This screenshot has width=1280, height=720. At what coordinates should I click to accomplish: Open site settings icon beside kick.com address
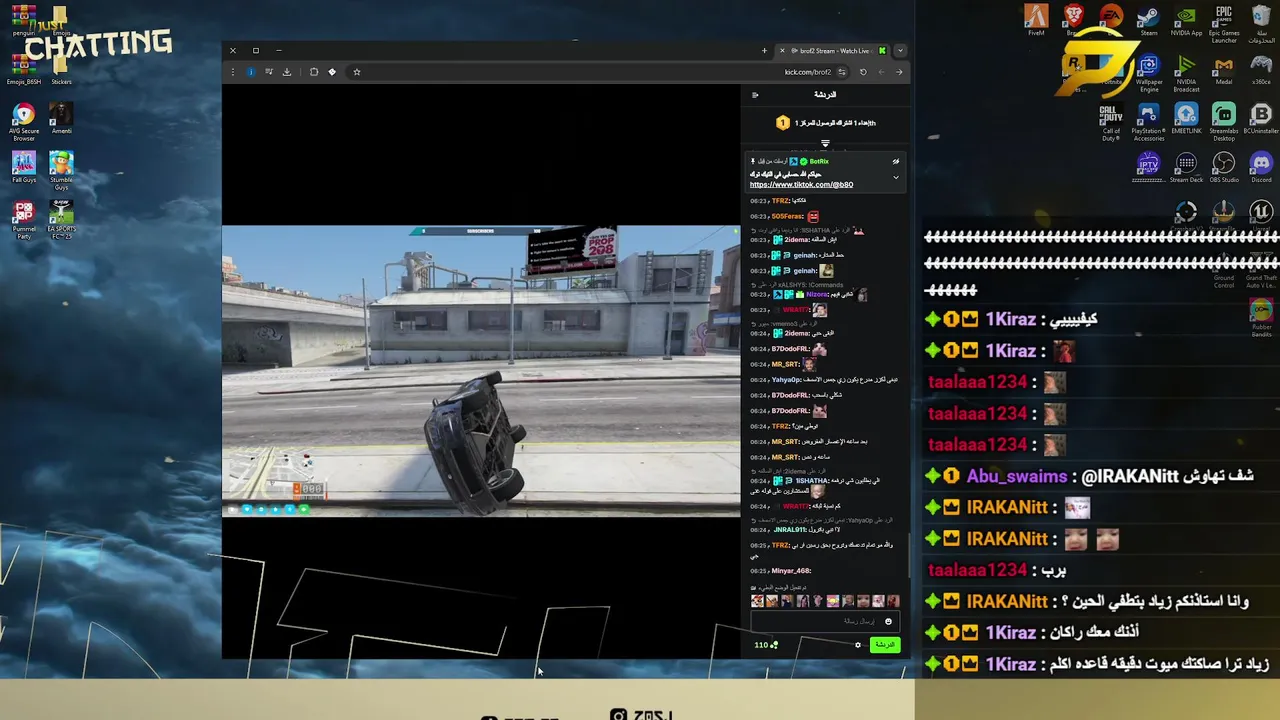tap(842, 72)
